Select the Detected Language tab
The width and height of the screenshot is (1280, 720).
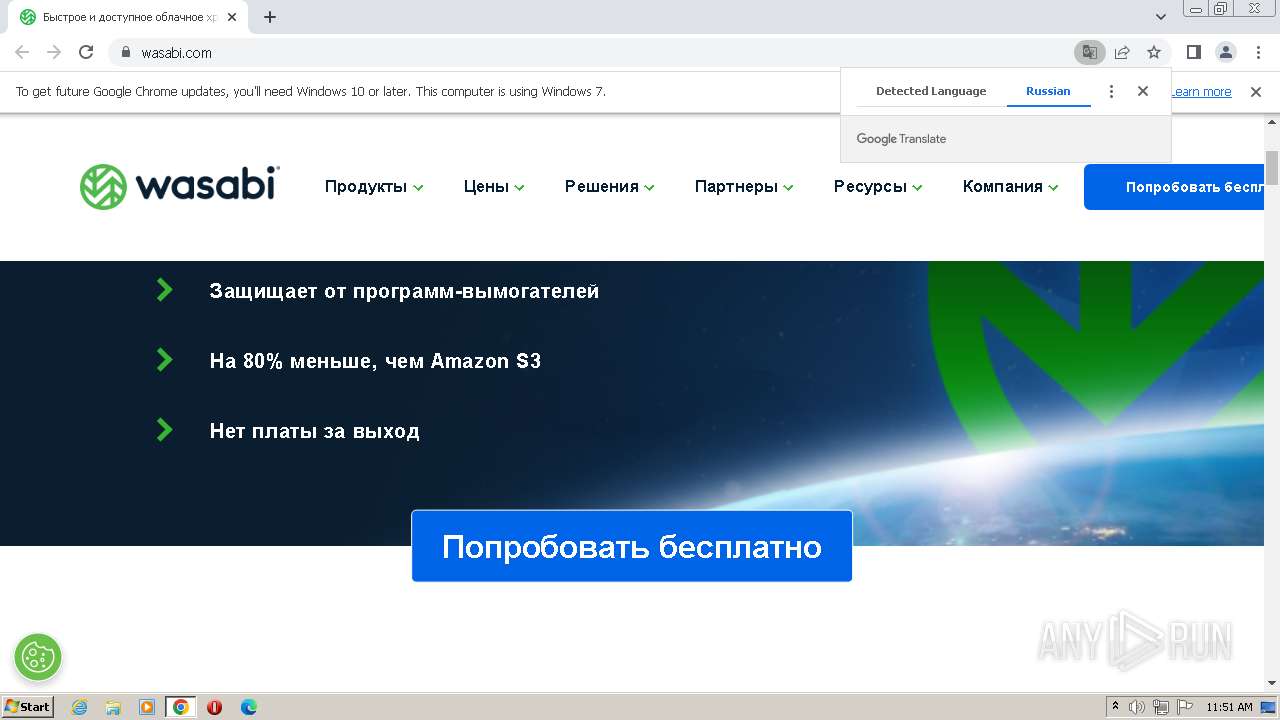click(931, 91)
